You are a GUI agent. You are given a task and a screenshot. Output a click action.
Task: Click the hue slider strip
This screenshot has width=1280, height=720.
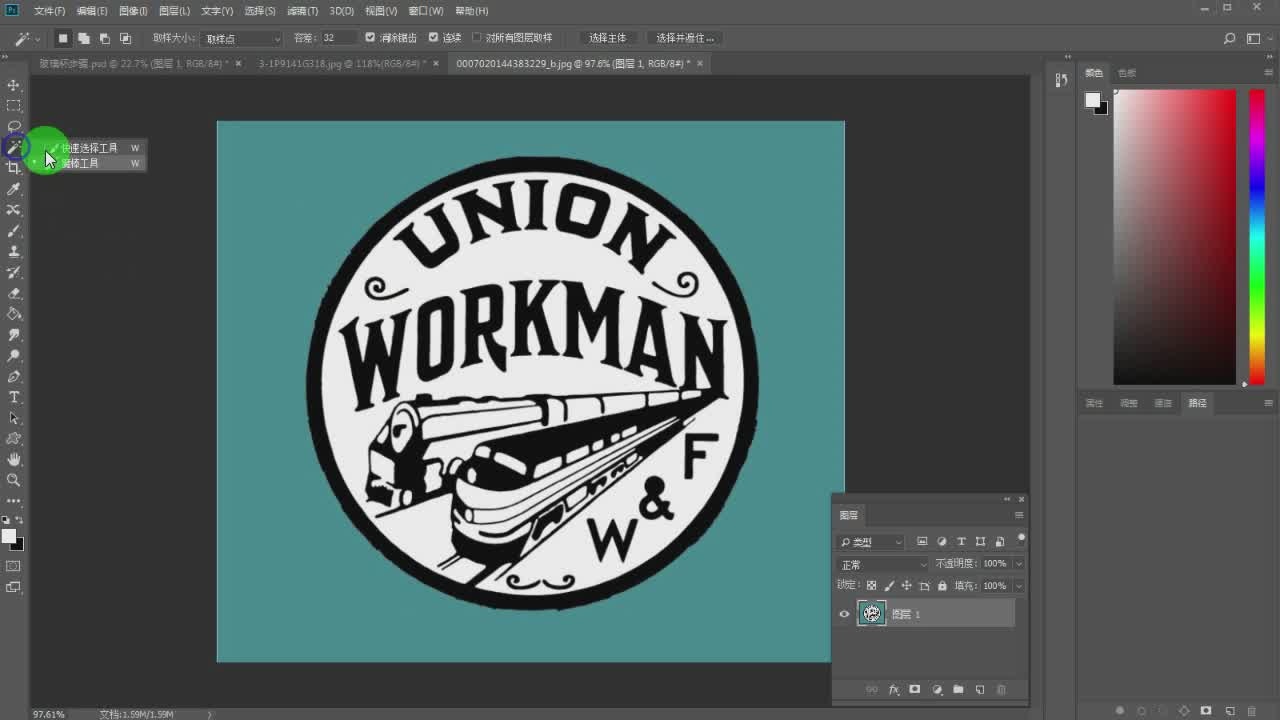click(x=1257, y=237)
